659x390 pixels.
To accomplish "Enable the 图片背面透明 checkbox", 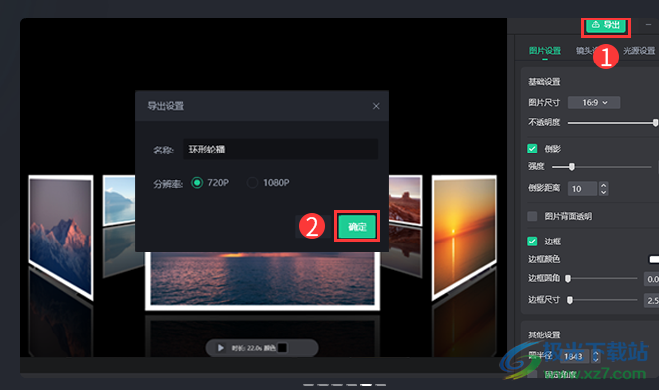I will click(532, 216).
